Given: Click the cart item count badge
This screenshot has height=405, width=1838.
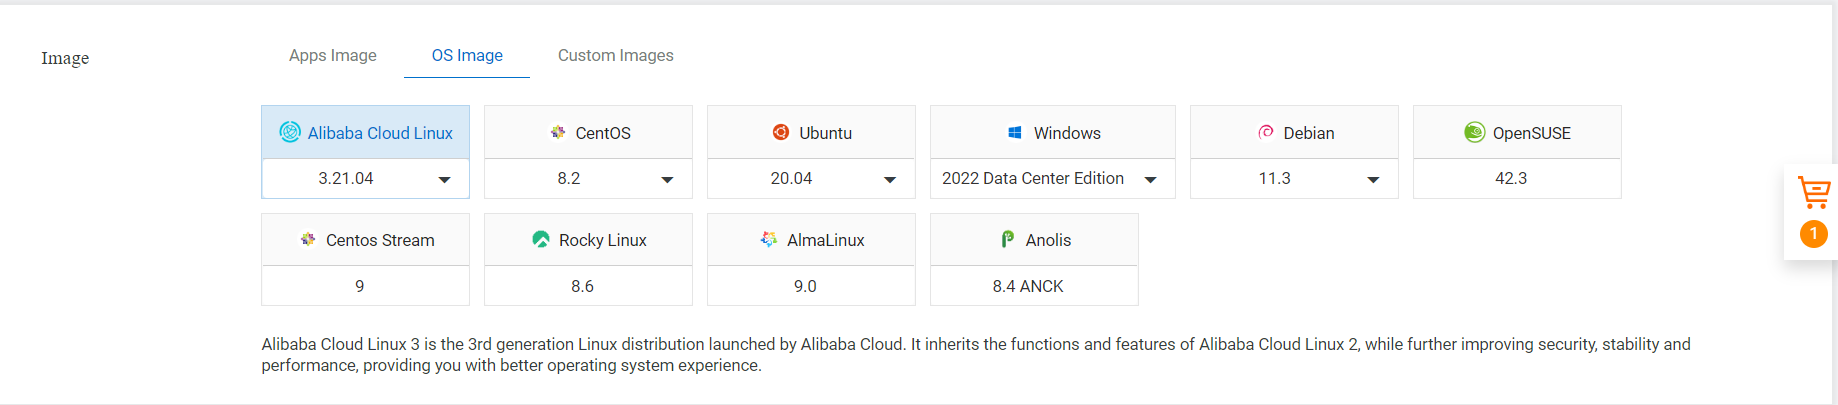Looking at the screenshot, I should [x=1813, y=234].
